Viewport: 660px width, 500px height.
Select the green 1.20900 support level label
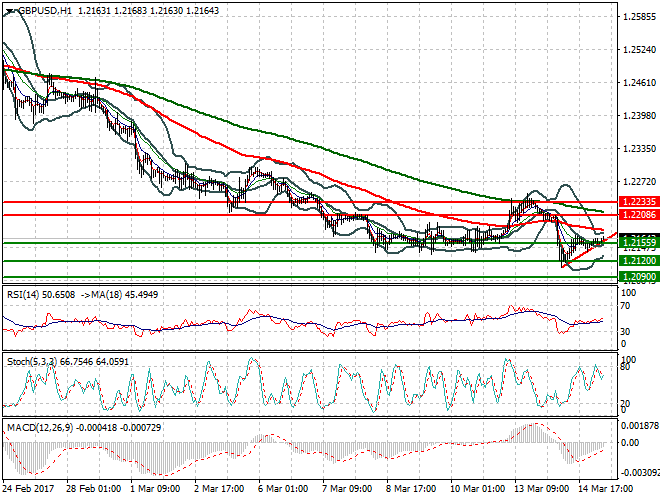tap(636, 276)
